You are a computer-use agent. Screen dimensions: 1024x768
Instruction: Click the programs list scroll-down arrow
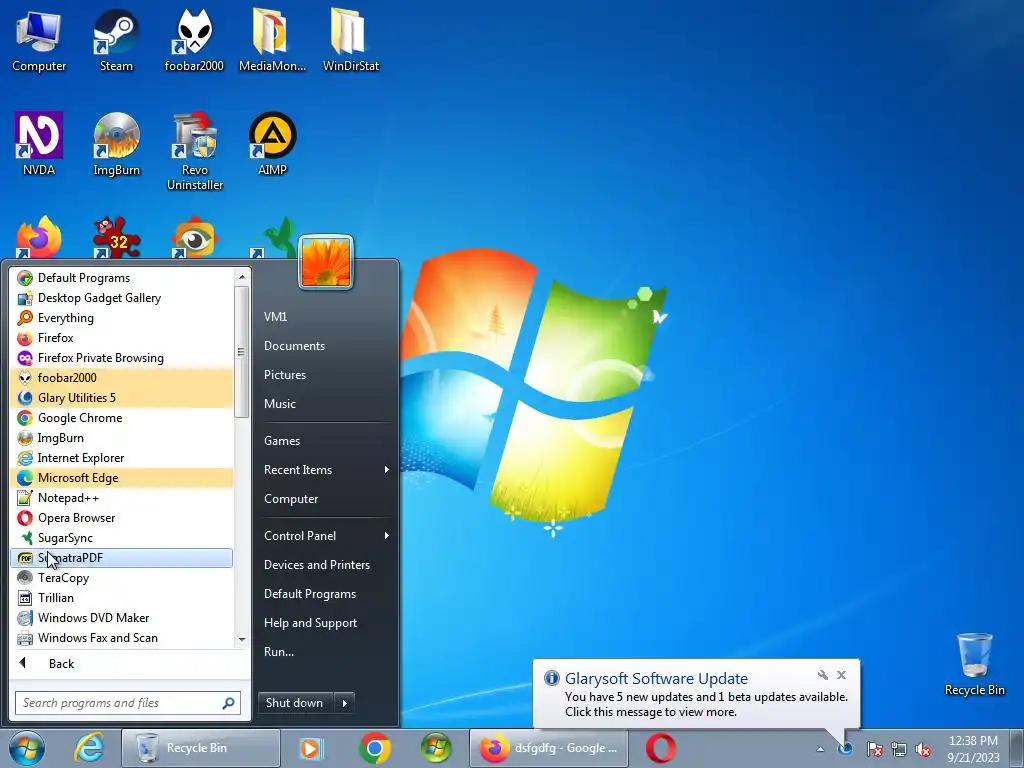click(242, 639)
